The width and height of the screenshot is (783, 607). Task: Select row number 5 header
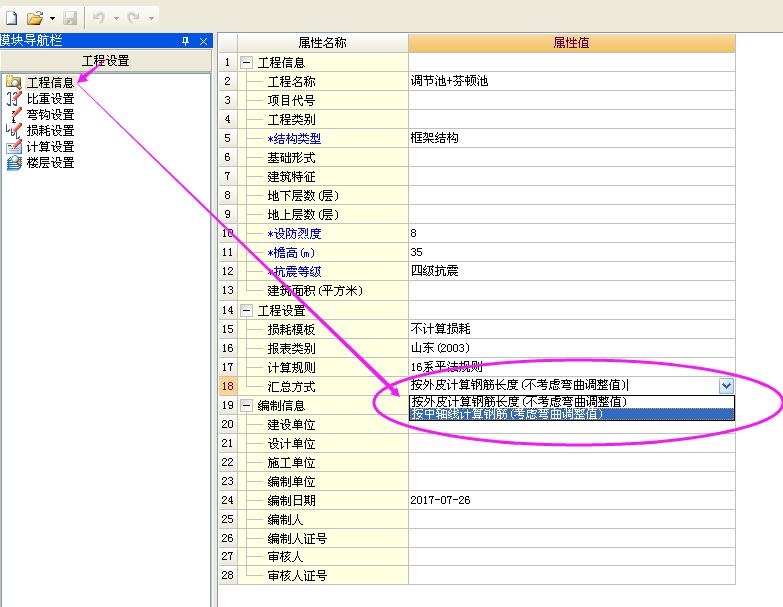(x=228, y=138)
